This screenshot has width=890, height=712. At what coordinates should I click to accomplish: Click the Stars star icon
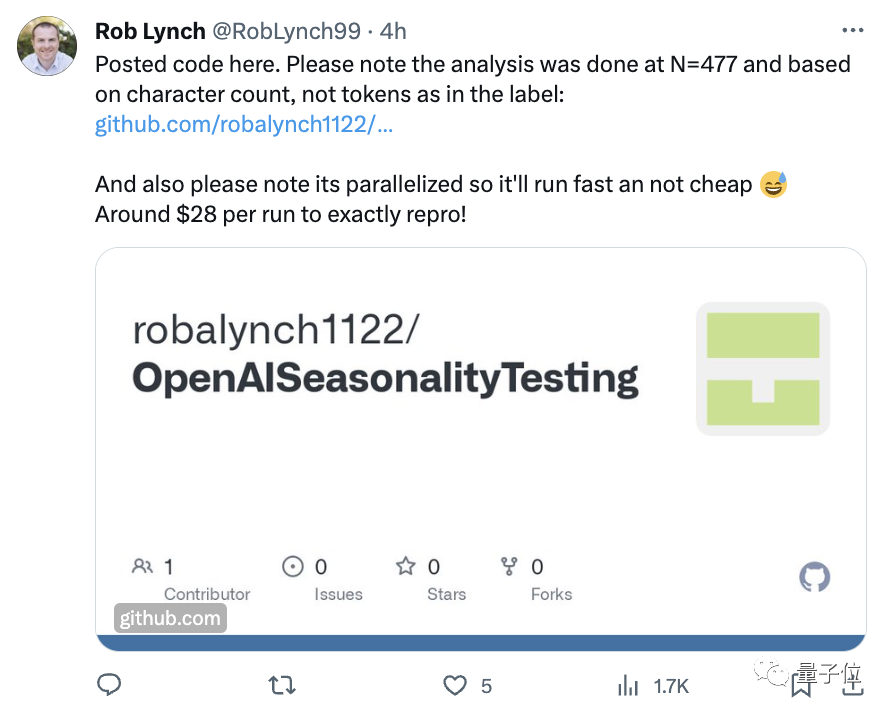pyautogui.click(x=406, y=566)
